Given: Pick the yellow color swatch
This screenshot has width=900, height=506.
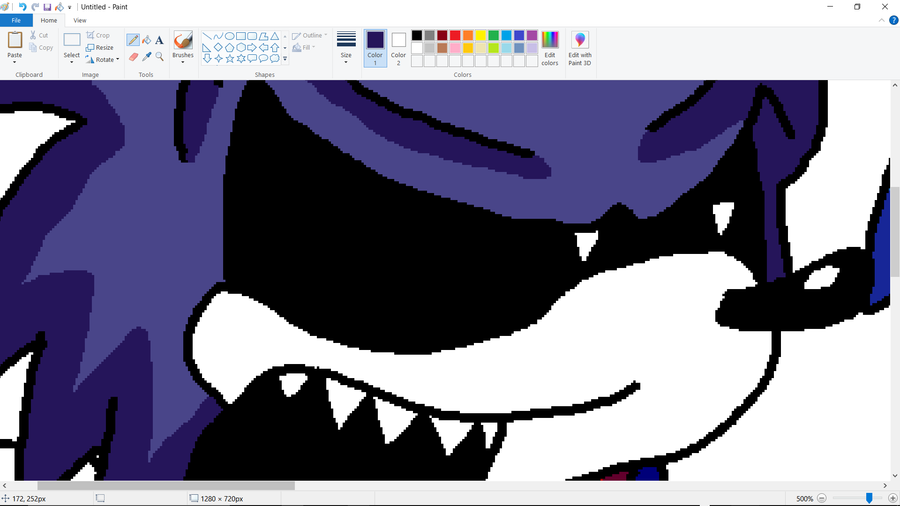Looking at the screenshot, I should coord(480,36).
